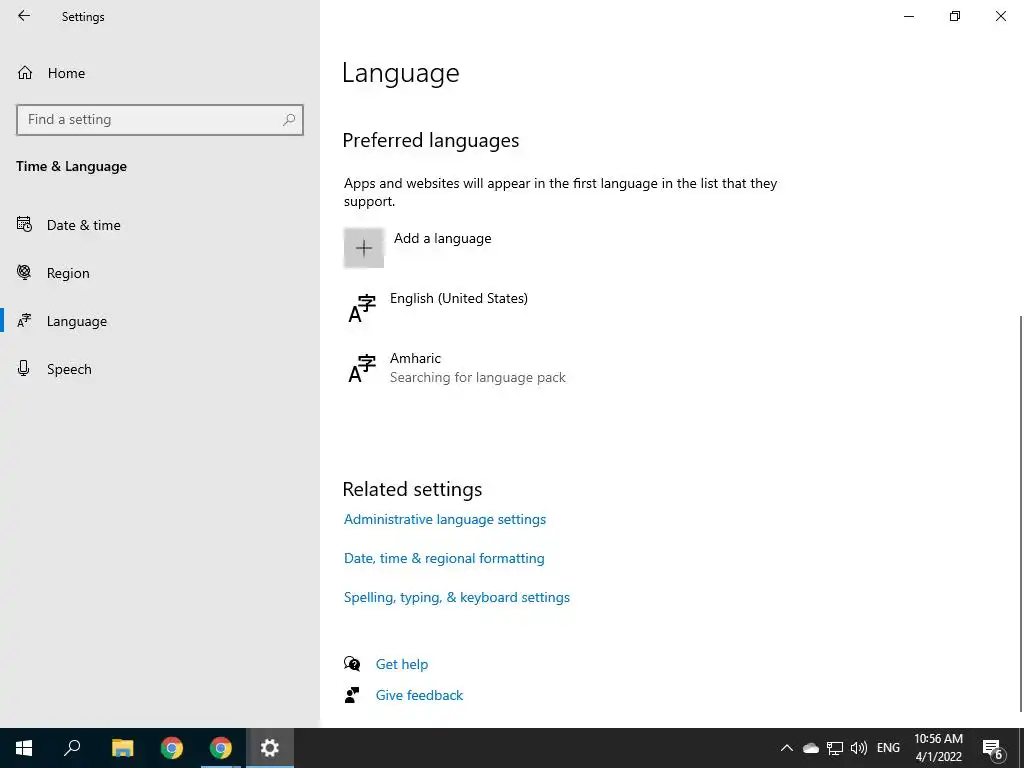The height and width of the screenshot is (768, 1024).
Task: Click the Add a language label
Action: [x=443, y=238]
